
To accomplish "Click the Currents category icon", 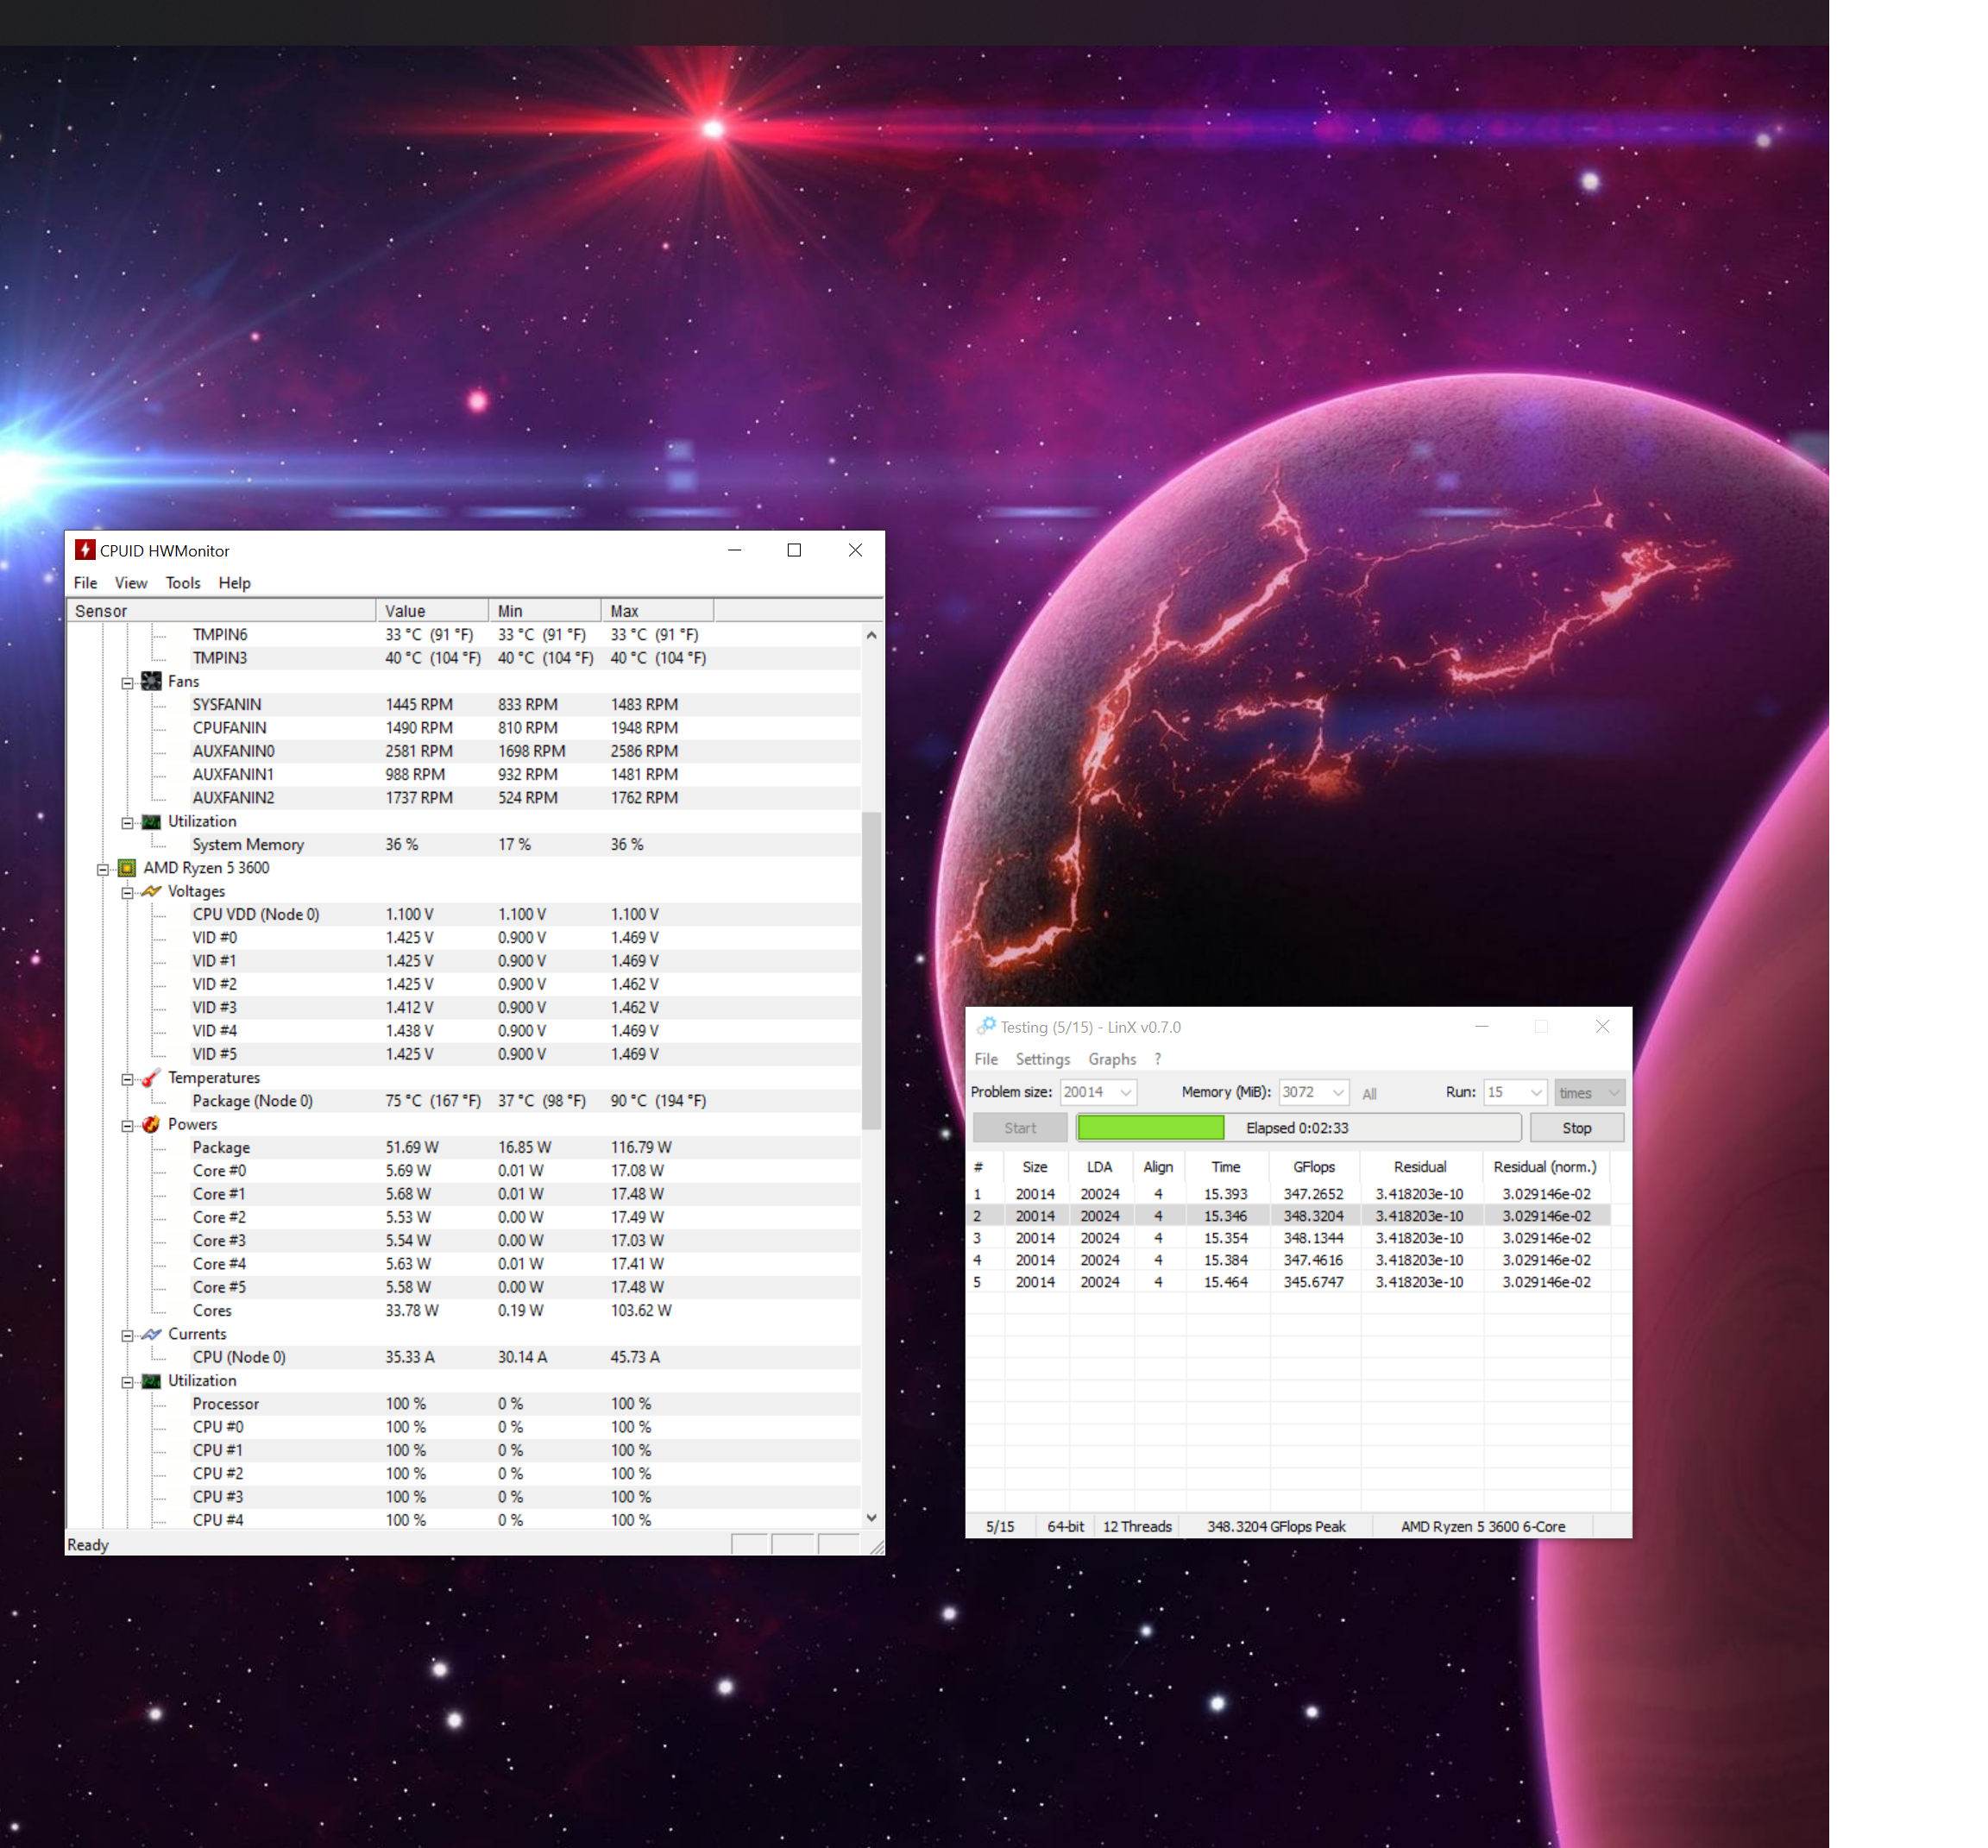I will point(151,1334).
